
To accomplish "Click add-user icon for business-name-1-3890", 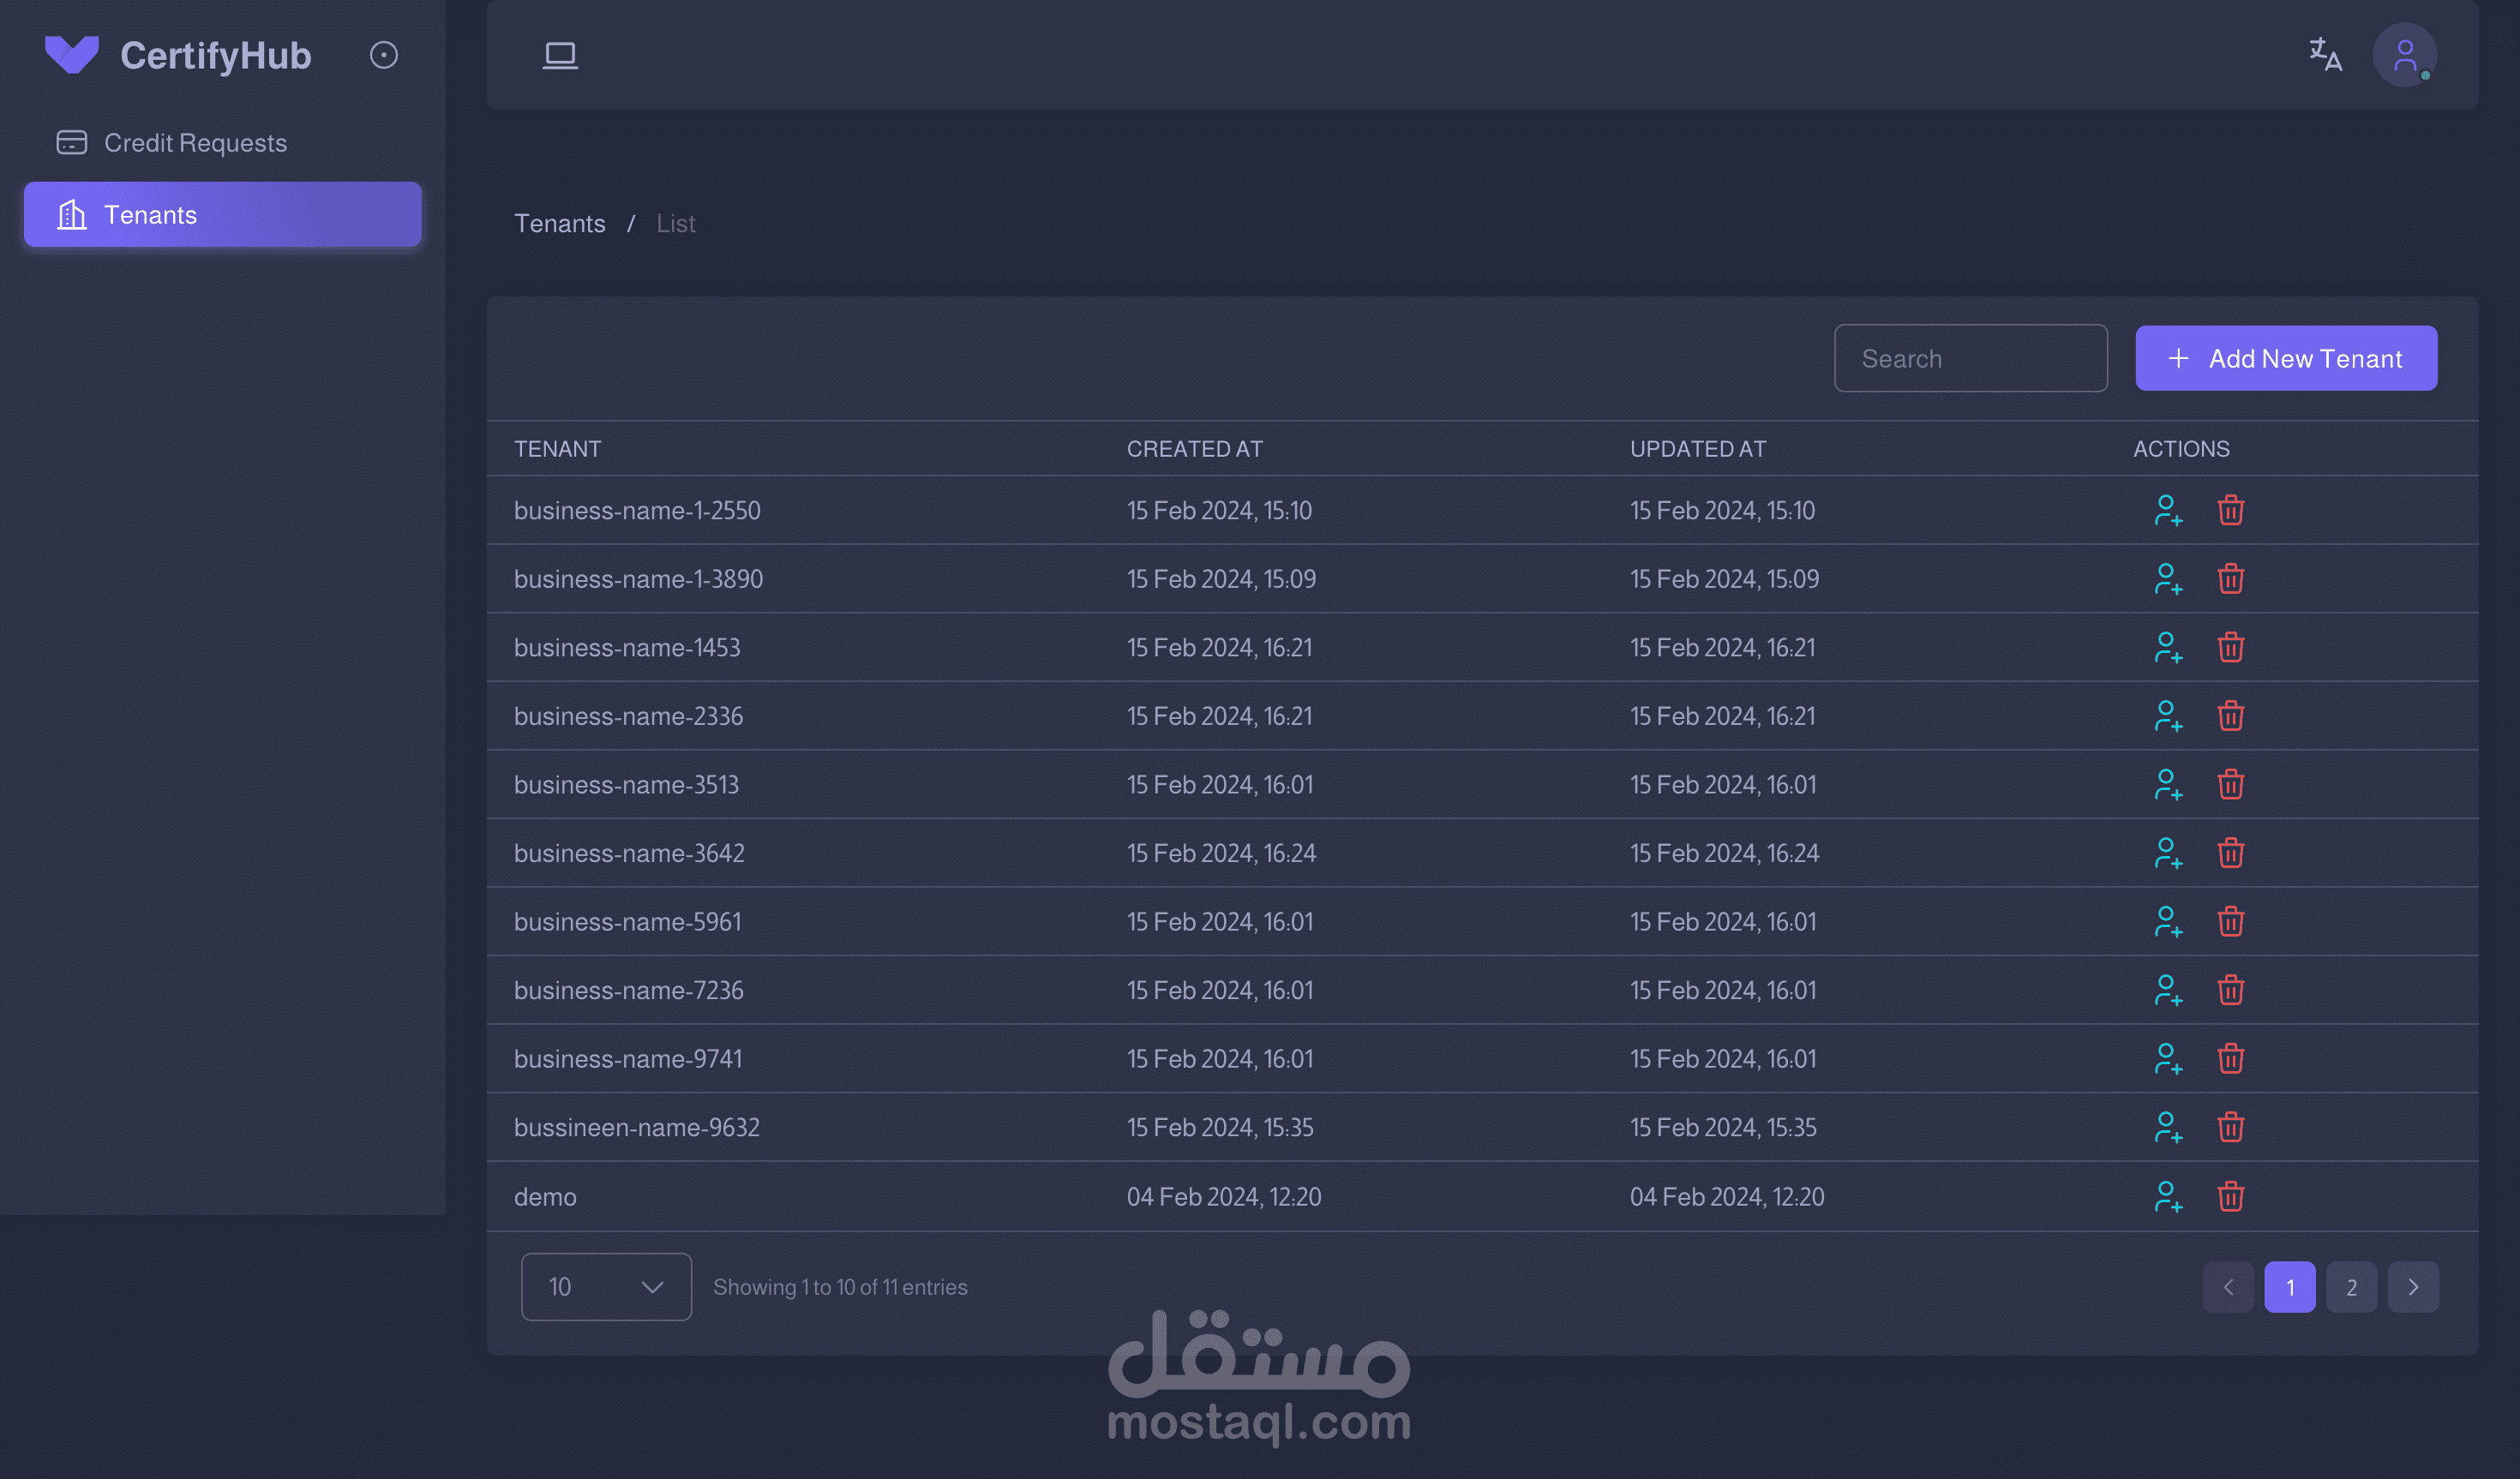I will (x=2167, y=579).
